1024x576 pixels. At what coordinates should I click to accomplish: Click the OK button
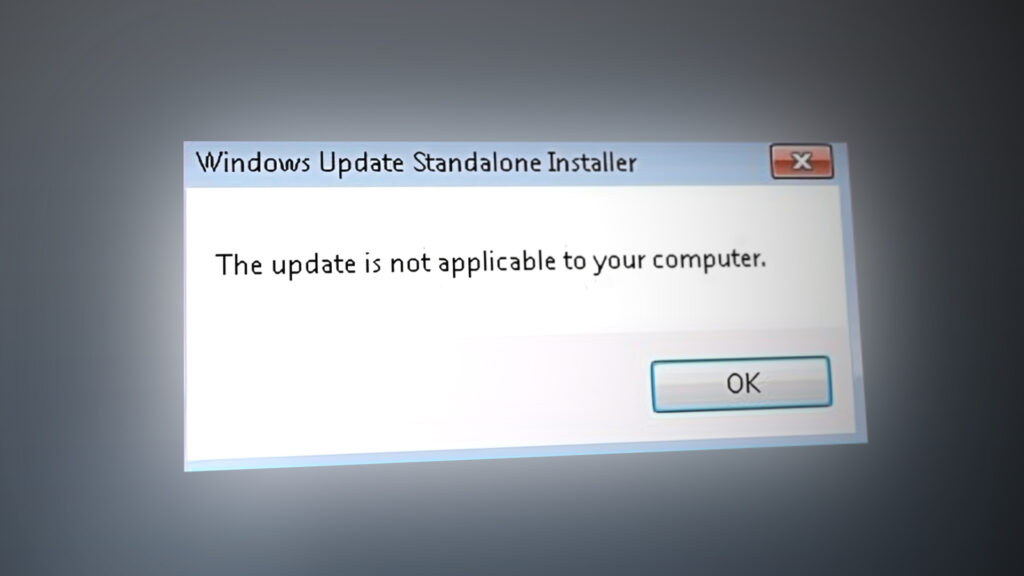point(741,384)
